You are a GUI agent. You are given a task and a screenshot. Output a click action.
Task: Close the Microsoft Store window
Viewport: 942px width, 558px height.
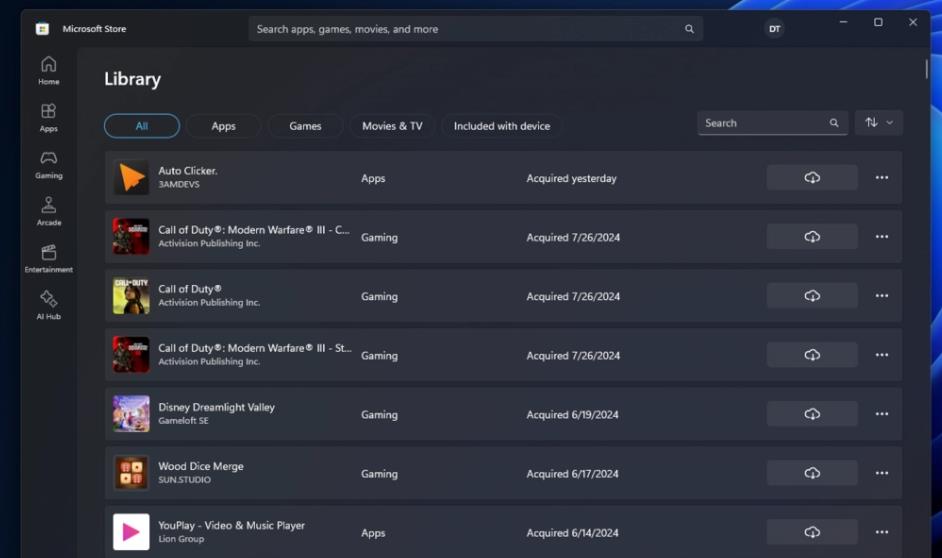tap(913, 22)
